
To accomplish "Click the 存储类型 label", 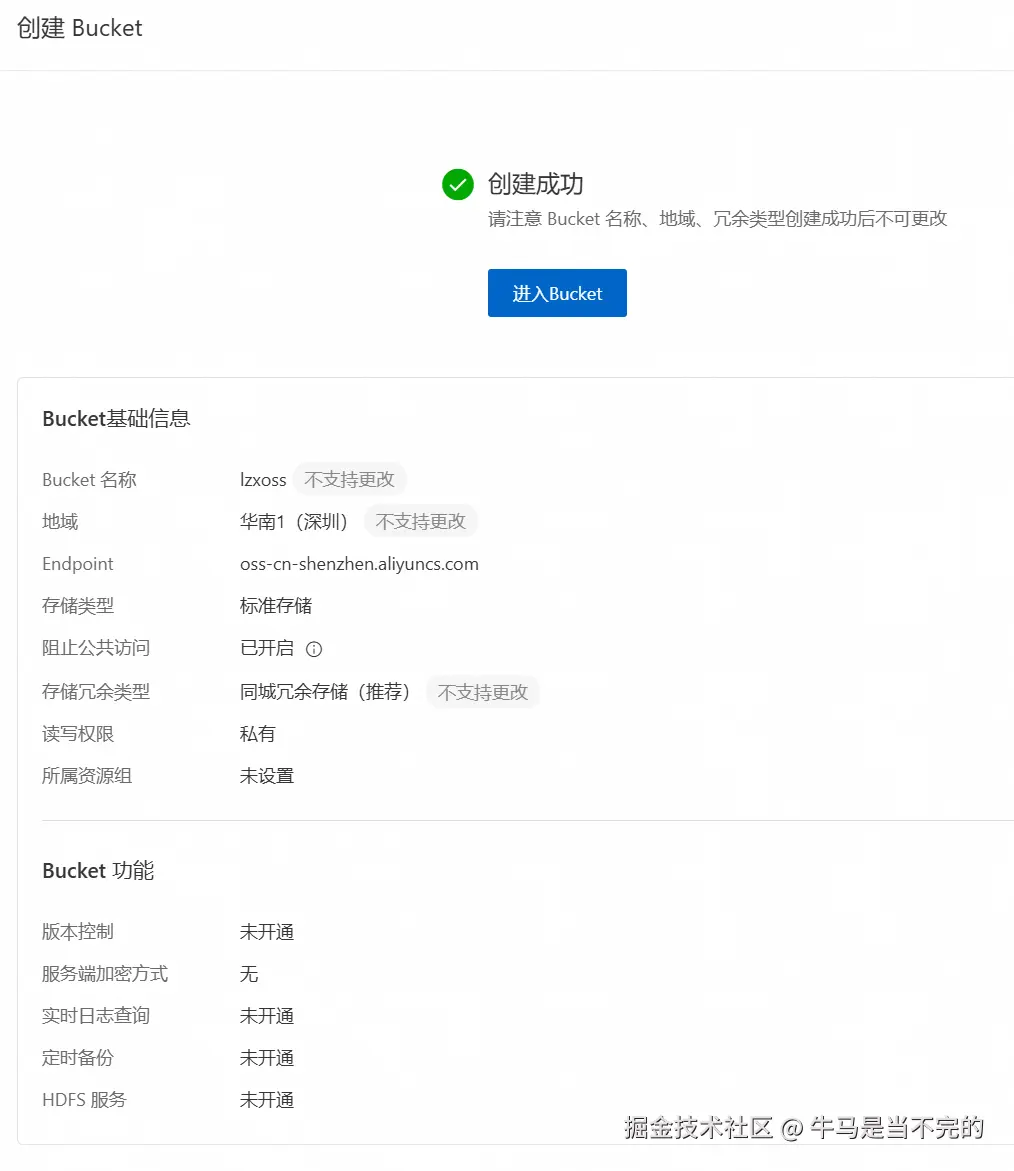I will [x=78, y=606].
